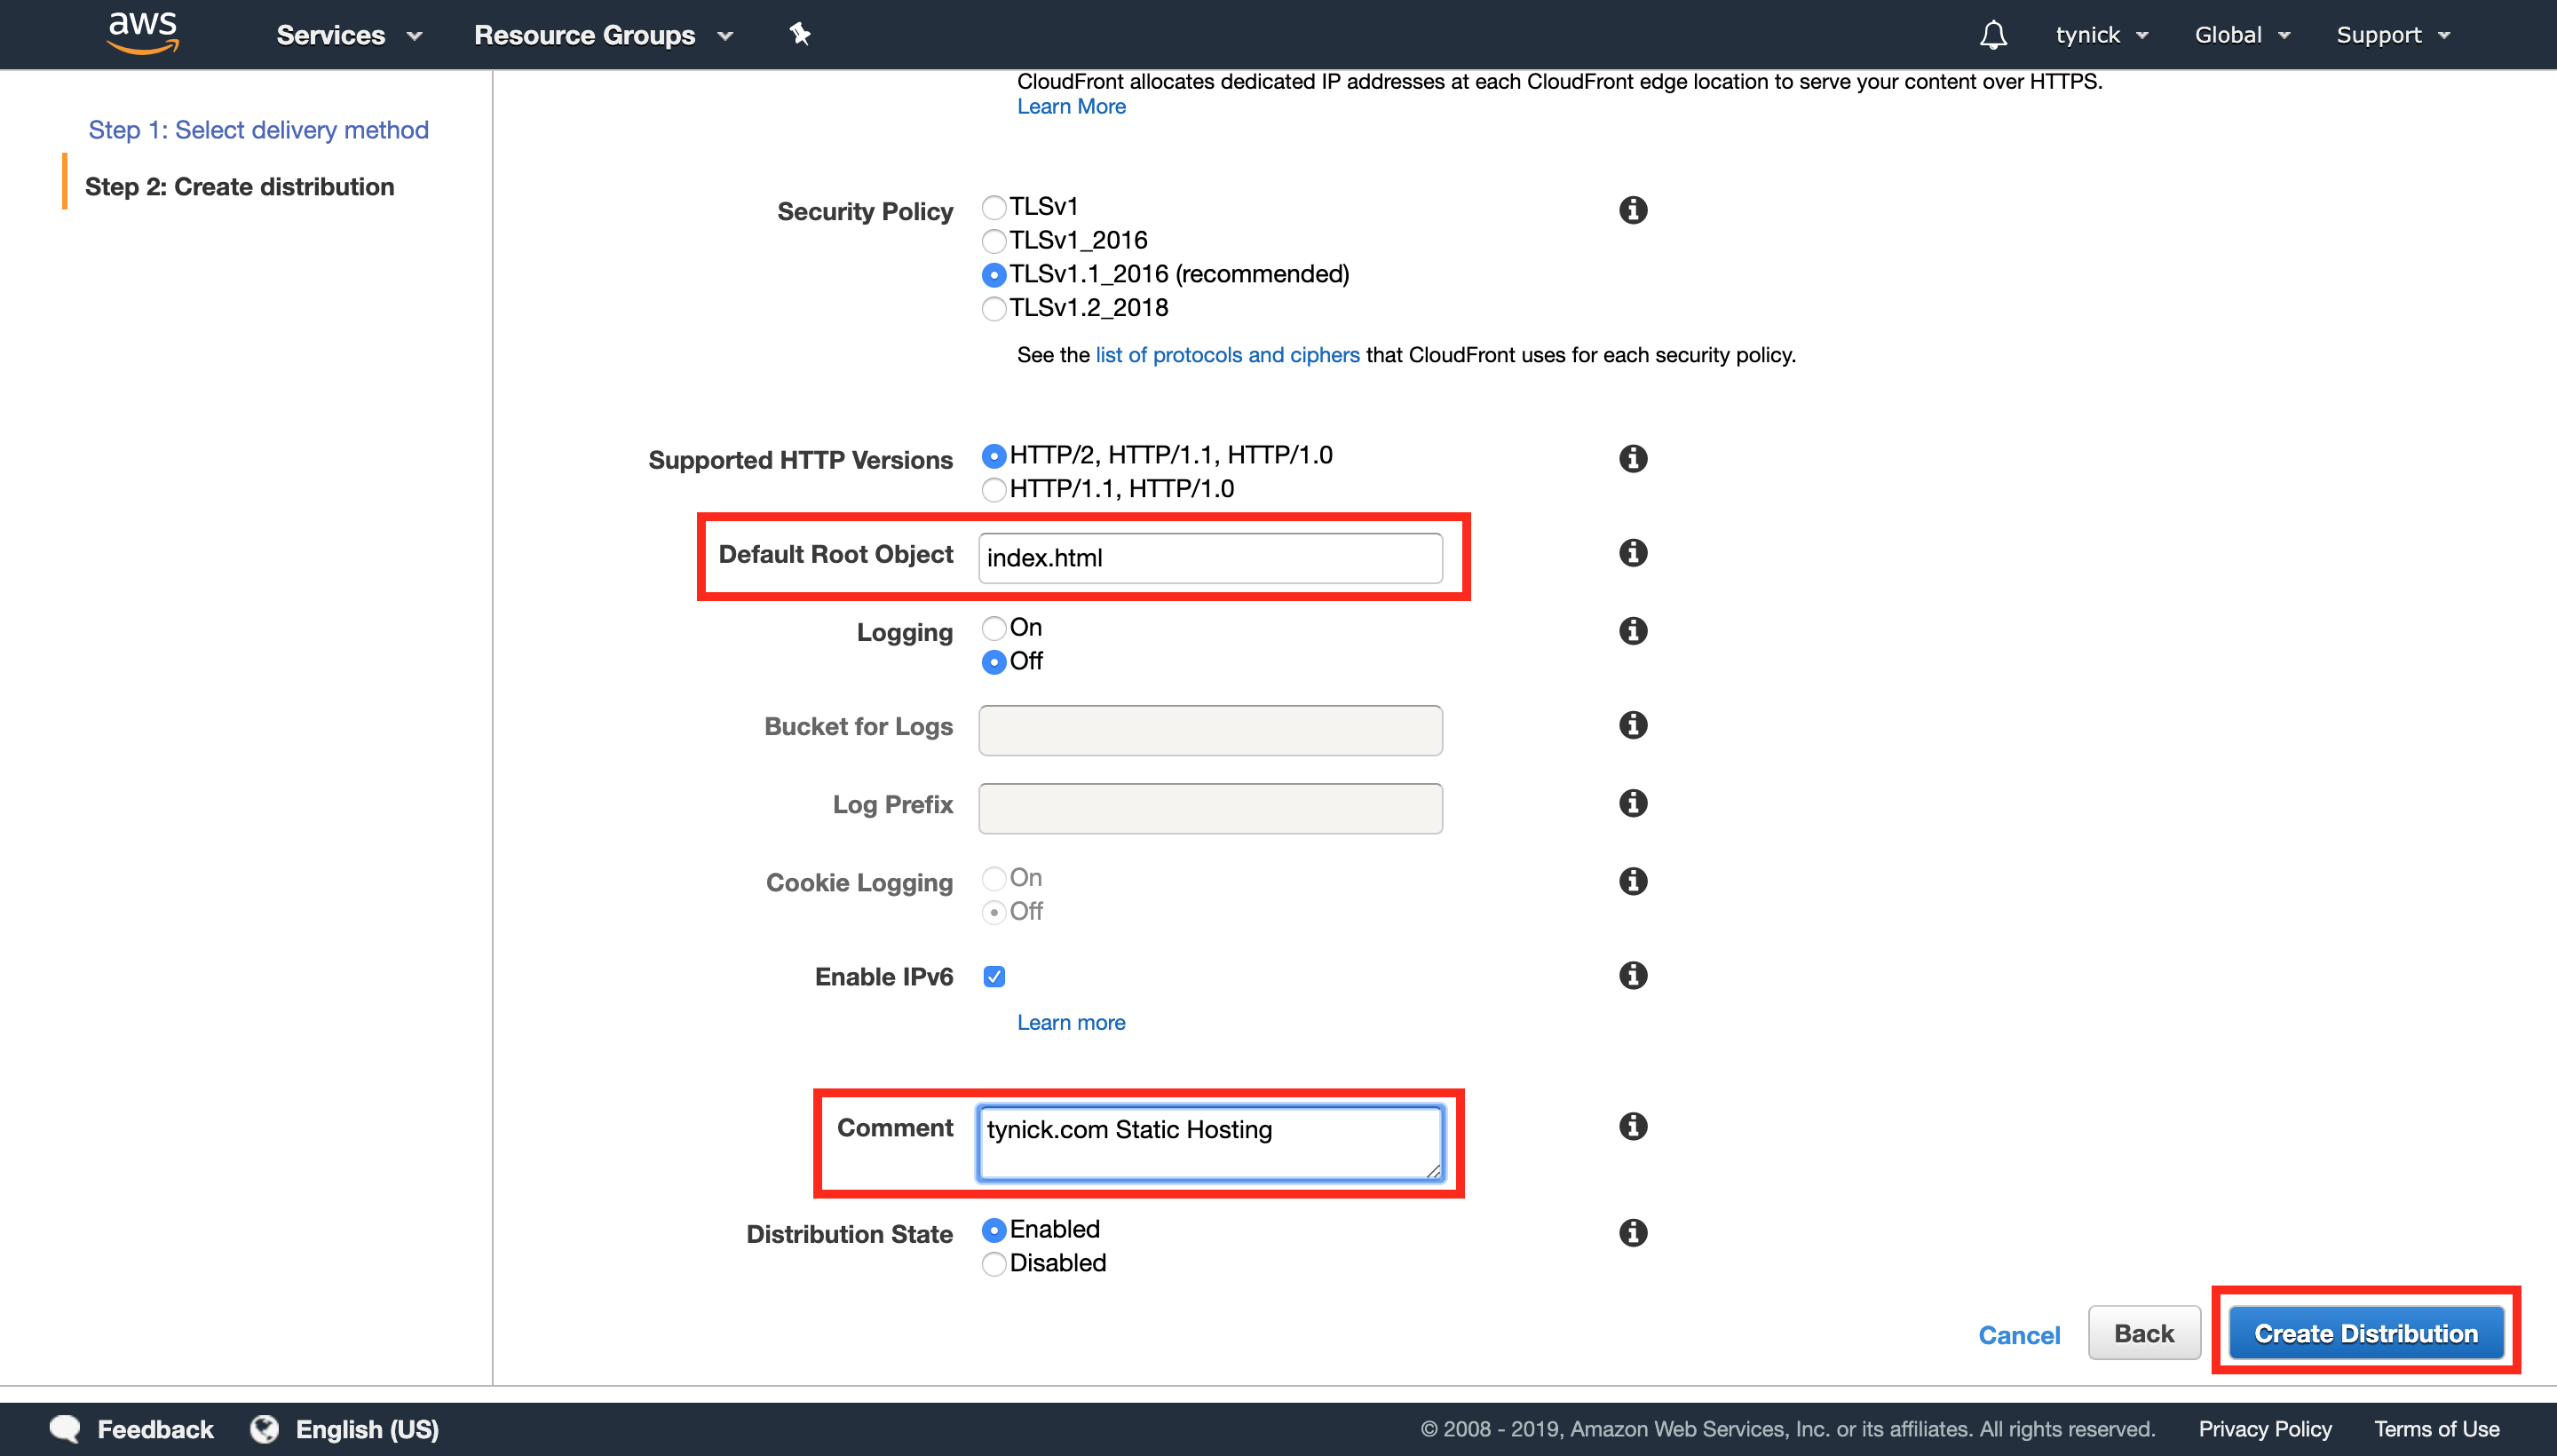Toggle Enable IPv6 checkbox

click(993, 977)
